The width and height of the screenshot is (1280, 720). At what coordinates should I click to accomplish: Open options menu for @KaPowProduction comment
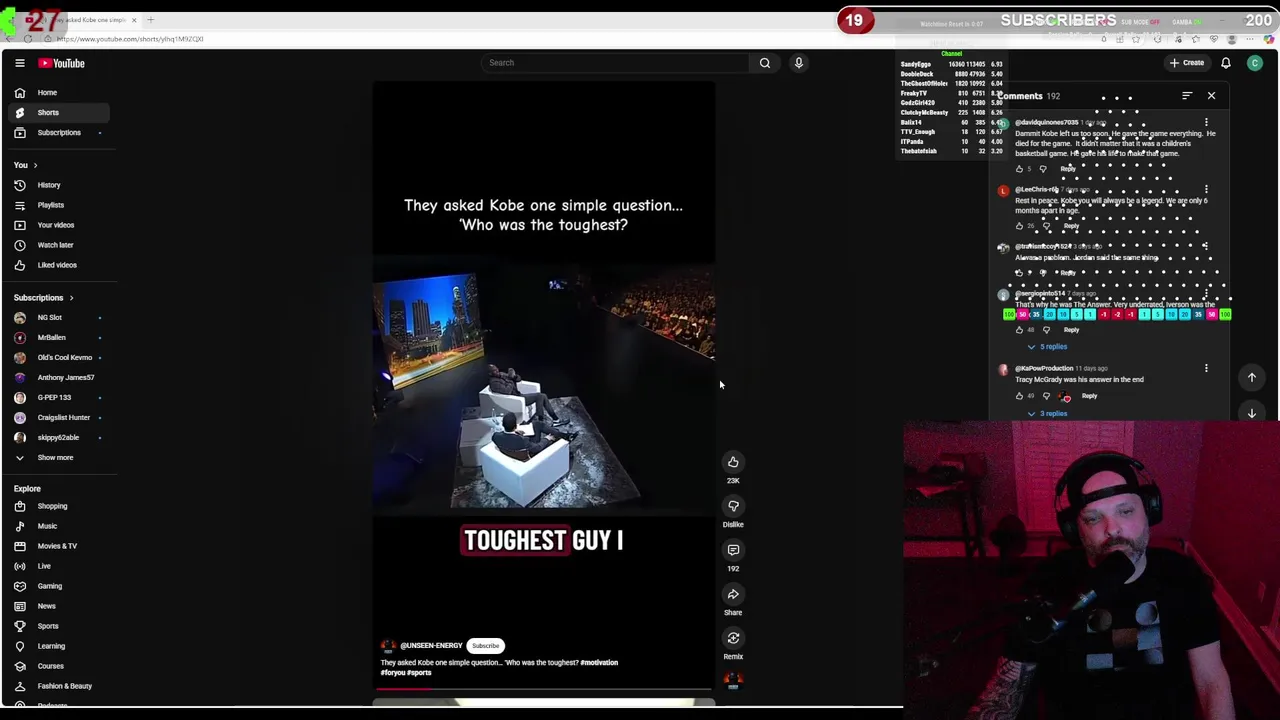[1206, 369]
